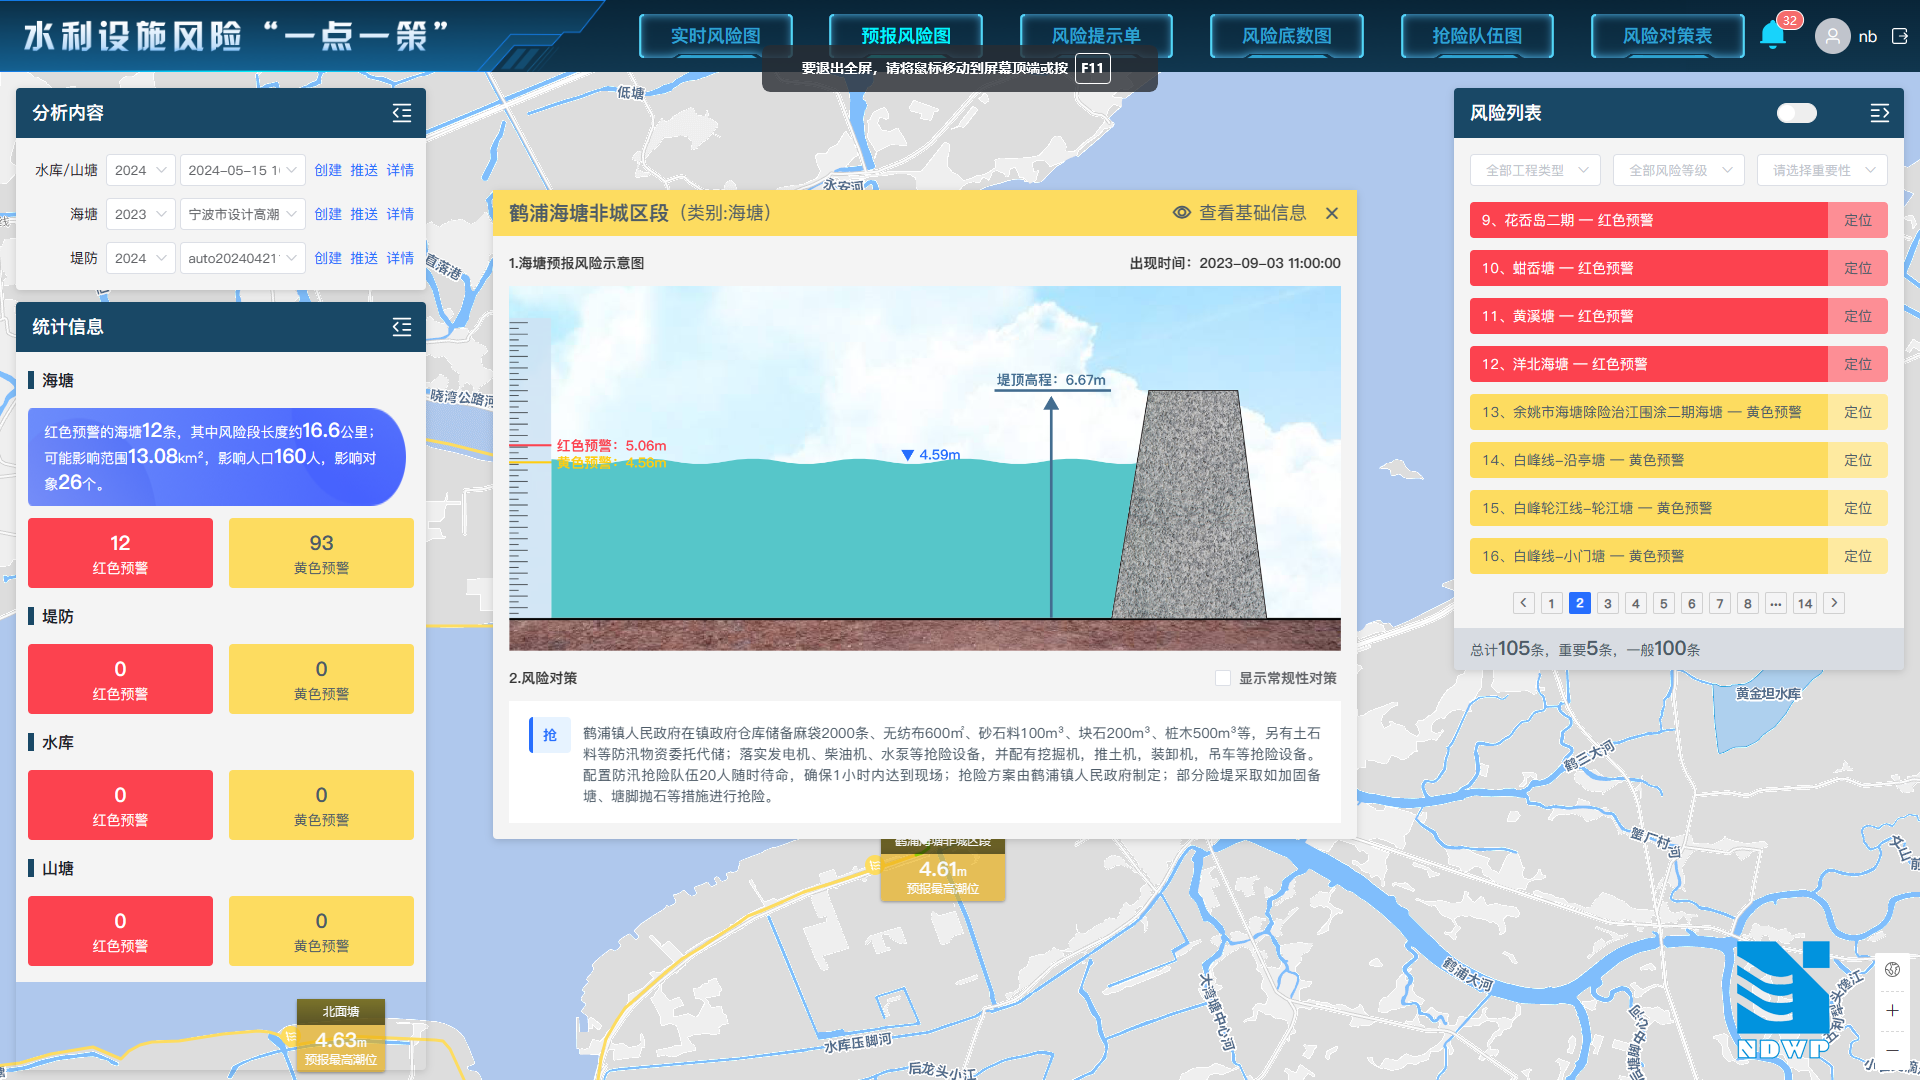Collapse the 统计信息 panel via its menu icon
1920x1080 pixels.
402,327
